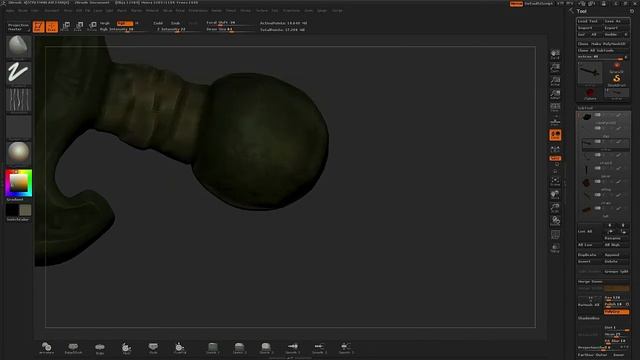Click the right shelf Scale view icon
Viewport: 640px width, 360px height.
(555, 208)
